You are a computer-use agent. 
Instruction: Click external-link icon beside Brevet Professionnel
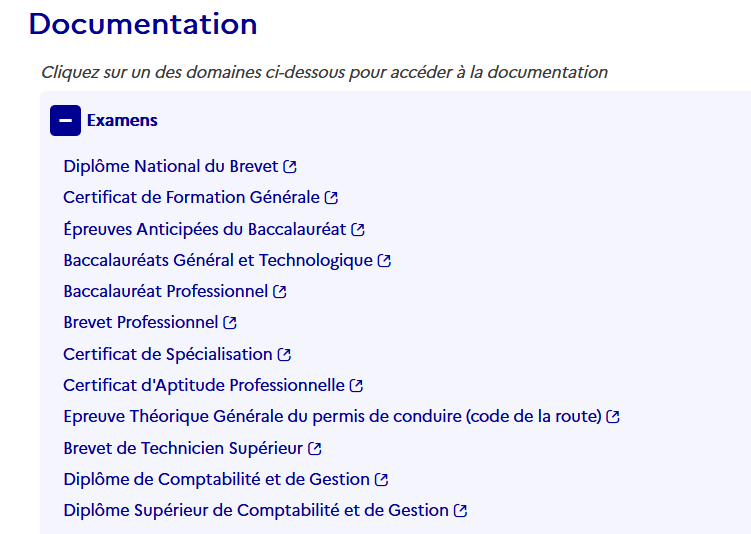(x=230, y=323)
